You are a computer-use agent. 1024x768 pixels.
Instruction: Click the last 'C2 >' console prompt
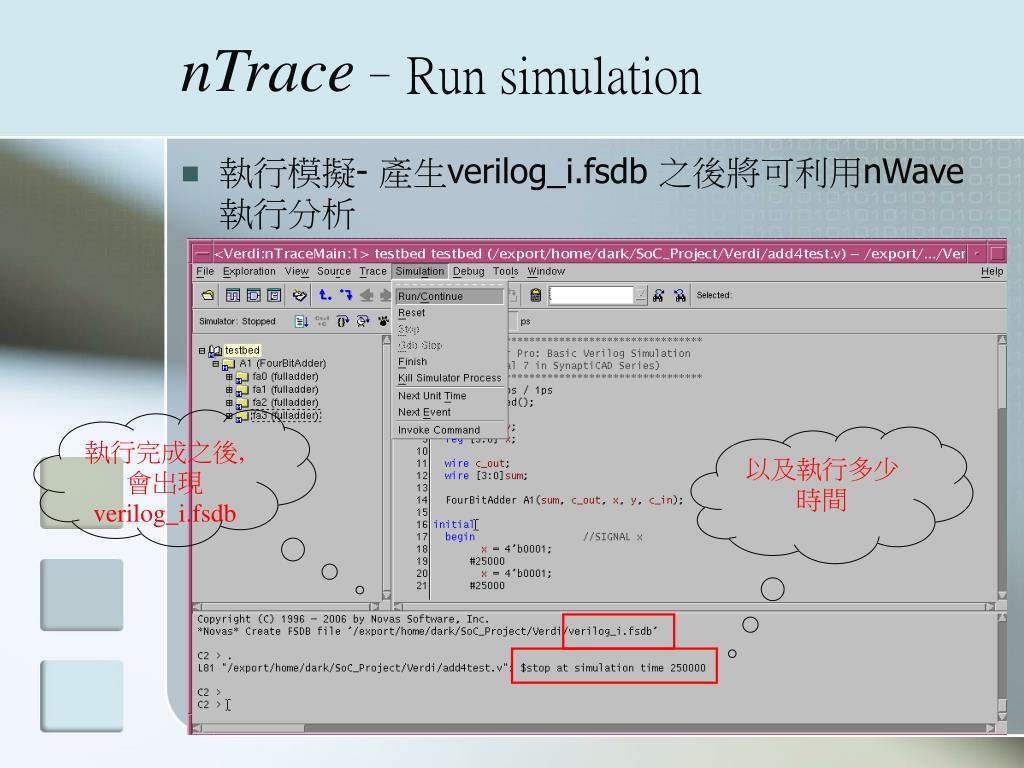[209, 705]
